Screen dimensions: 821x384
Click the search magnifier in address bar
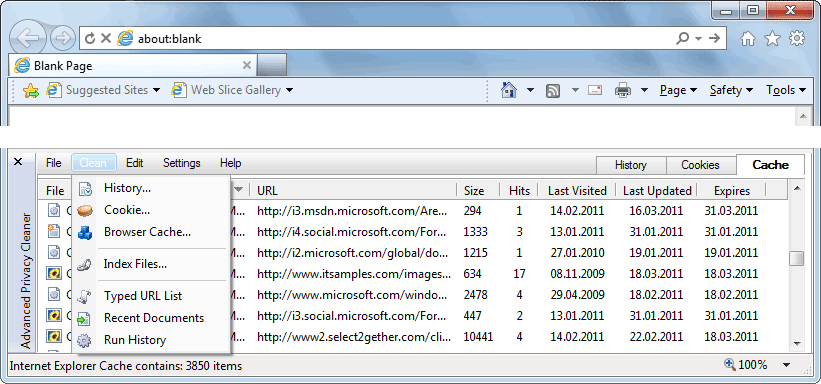pos(682,38)
